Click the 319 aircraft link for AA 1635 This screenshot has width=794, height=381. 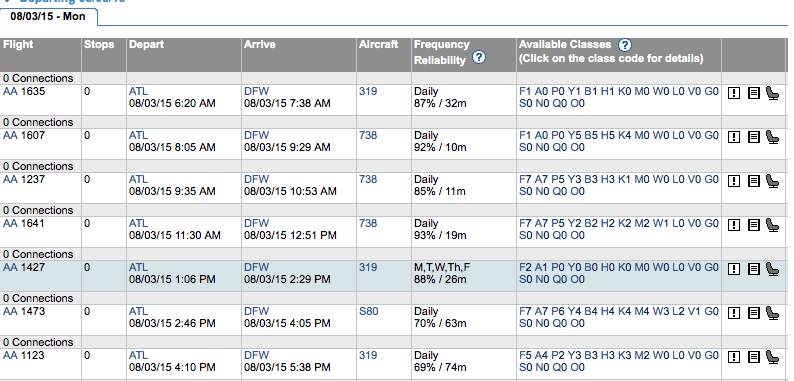[368, 92]
